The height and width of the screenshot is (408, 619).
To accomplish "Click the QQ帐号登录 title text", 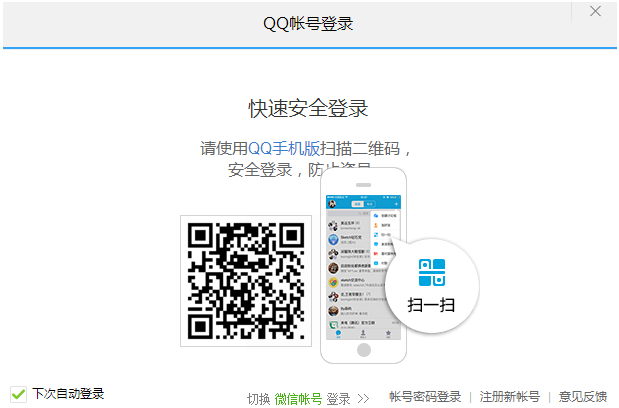I will coord(308,24).
